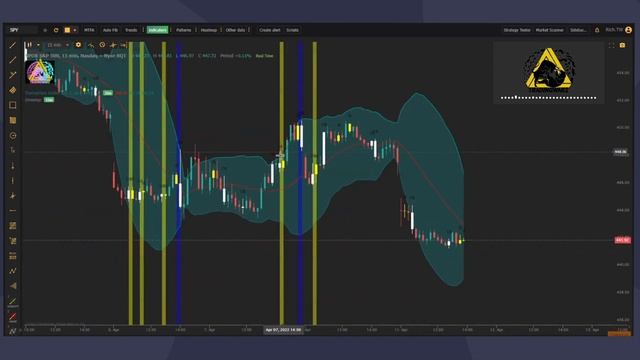Viewport: 640px width, 360px height.
Task: Open the layout dropdown arrow beside orange square
Action: coord(75,30)
